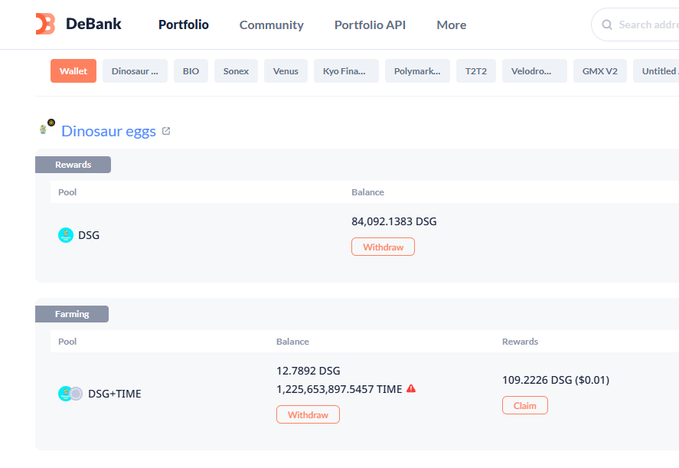Withdraw the 84,092.1383 DSG rewards balance
Screen dimensions: 679x468
383,247
